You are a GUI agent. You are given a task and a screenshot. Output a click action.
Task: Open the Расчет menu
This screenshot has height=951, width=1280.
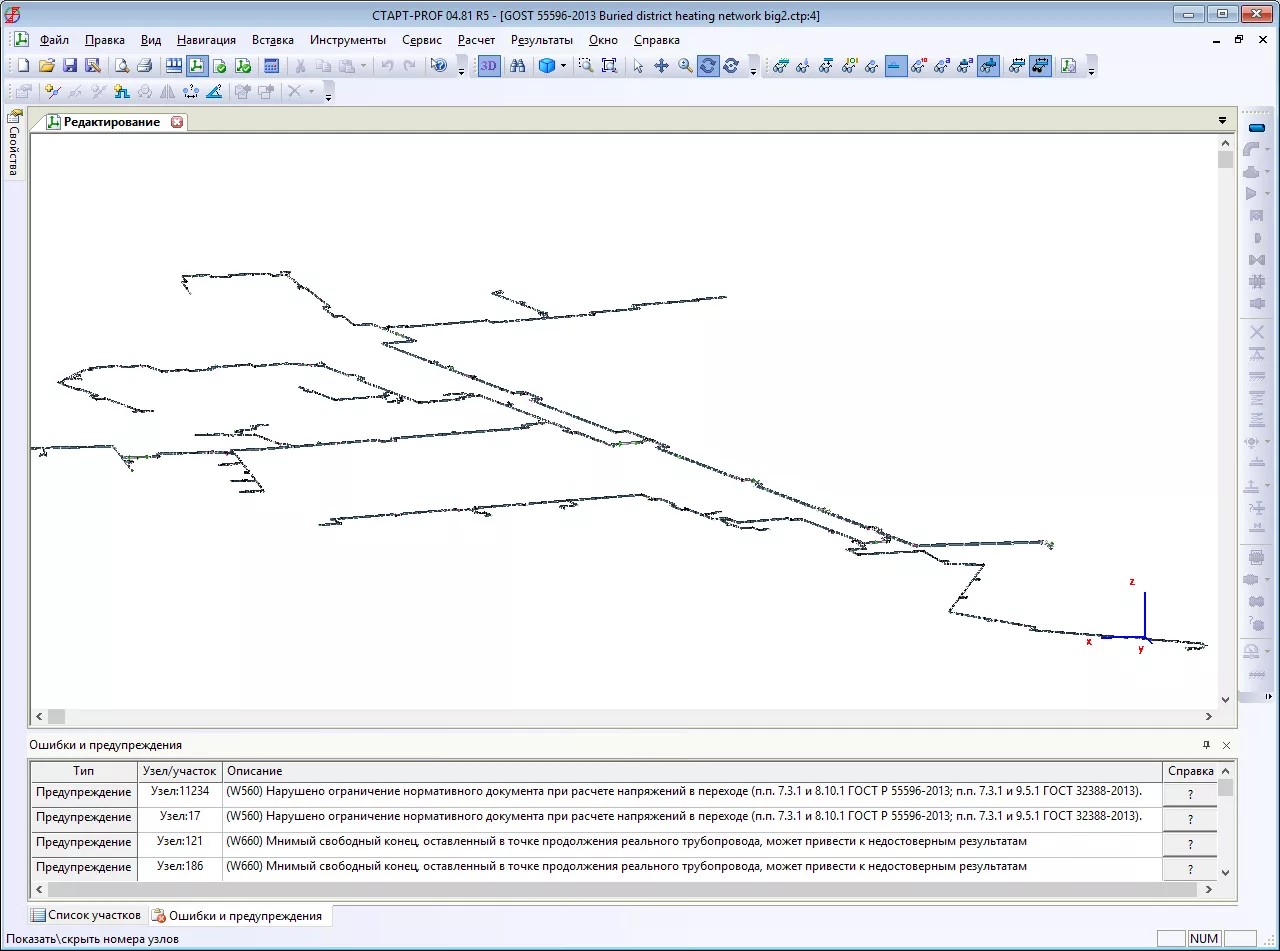coord(476,40)
